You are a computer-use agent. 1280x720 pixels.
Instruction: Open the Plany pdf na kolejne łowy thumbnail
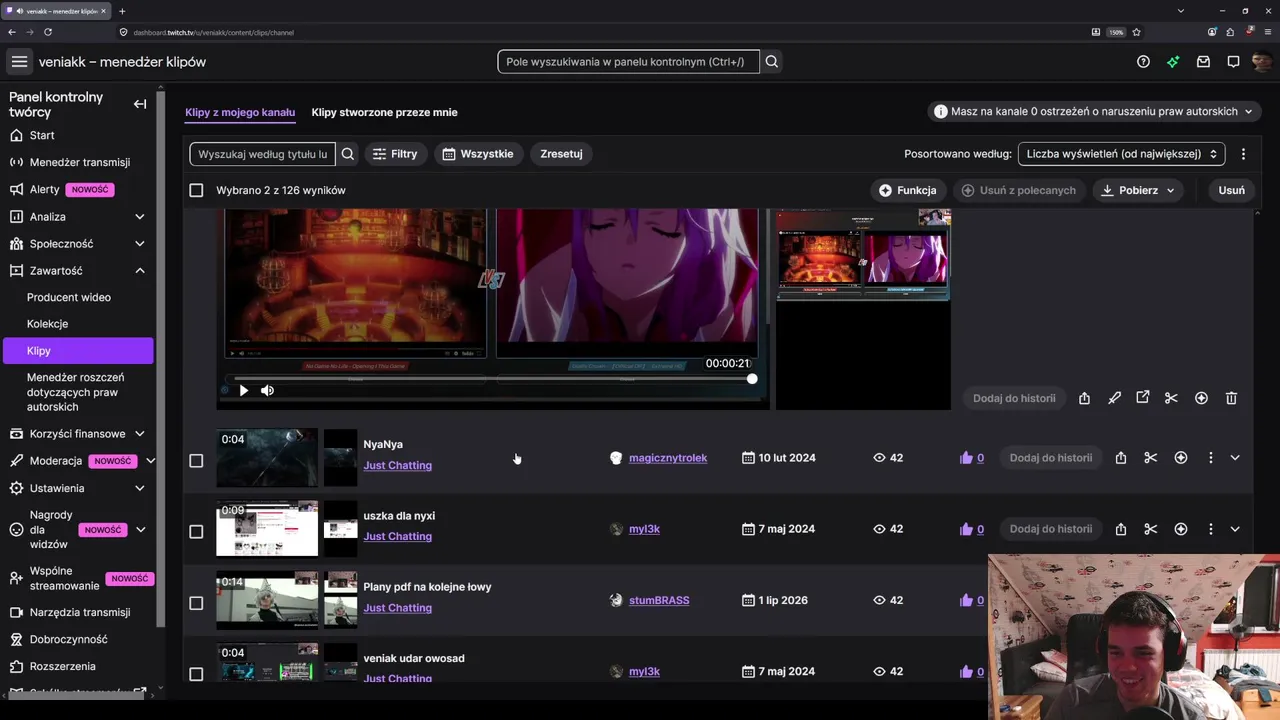(x=267, y=599)
